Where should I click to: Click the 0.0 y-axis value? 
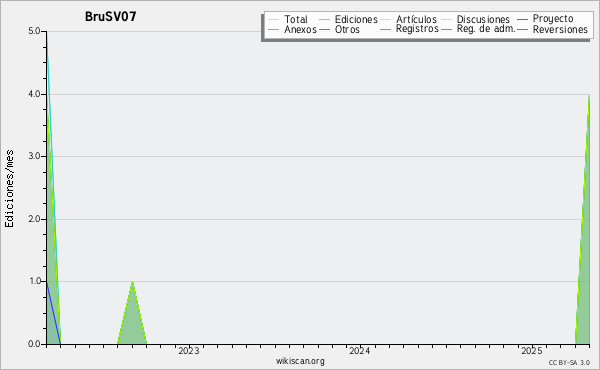[x=34, y=344]
